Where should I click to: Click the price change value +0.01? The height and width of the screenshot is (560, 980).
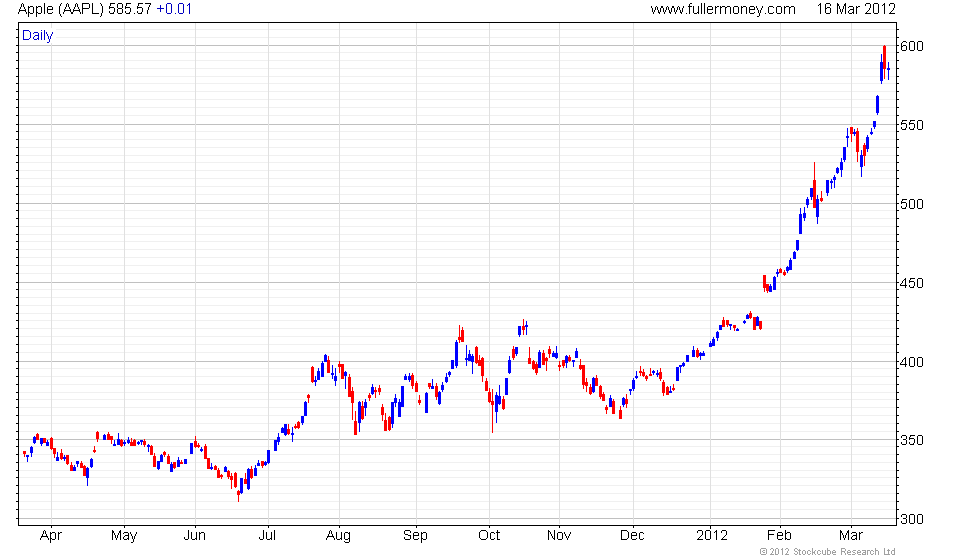pyautogui.click(x=174, y=9)
